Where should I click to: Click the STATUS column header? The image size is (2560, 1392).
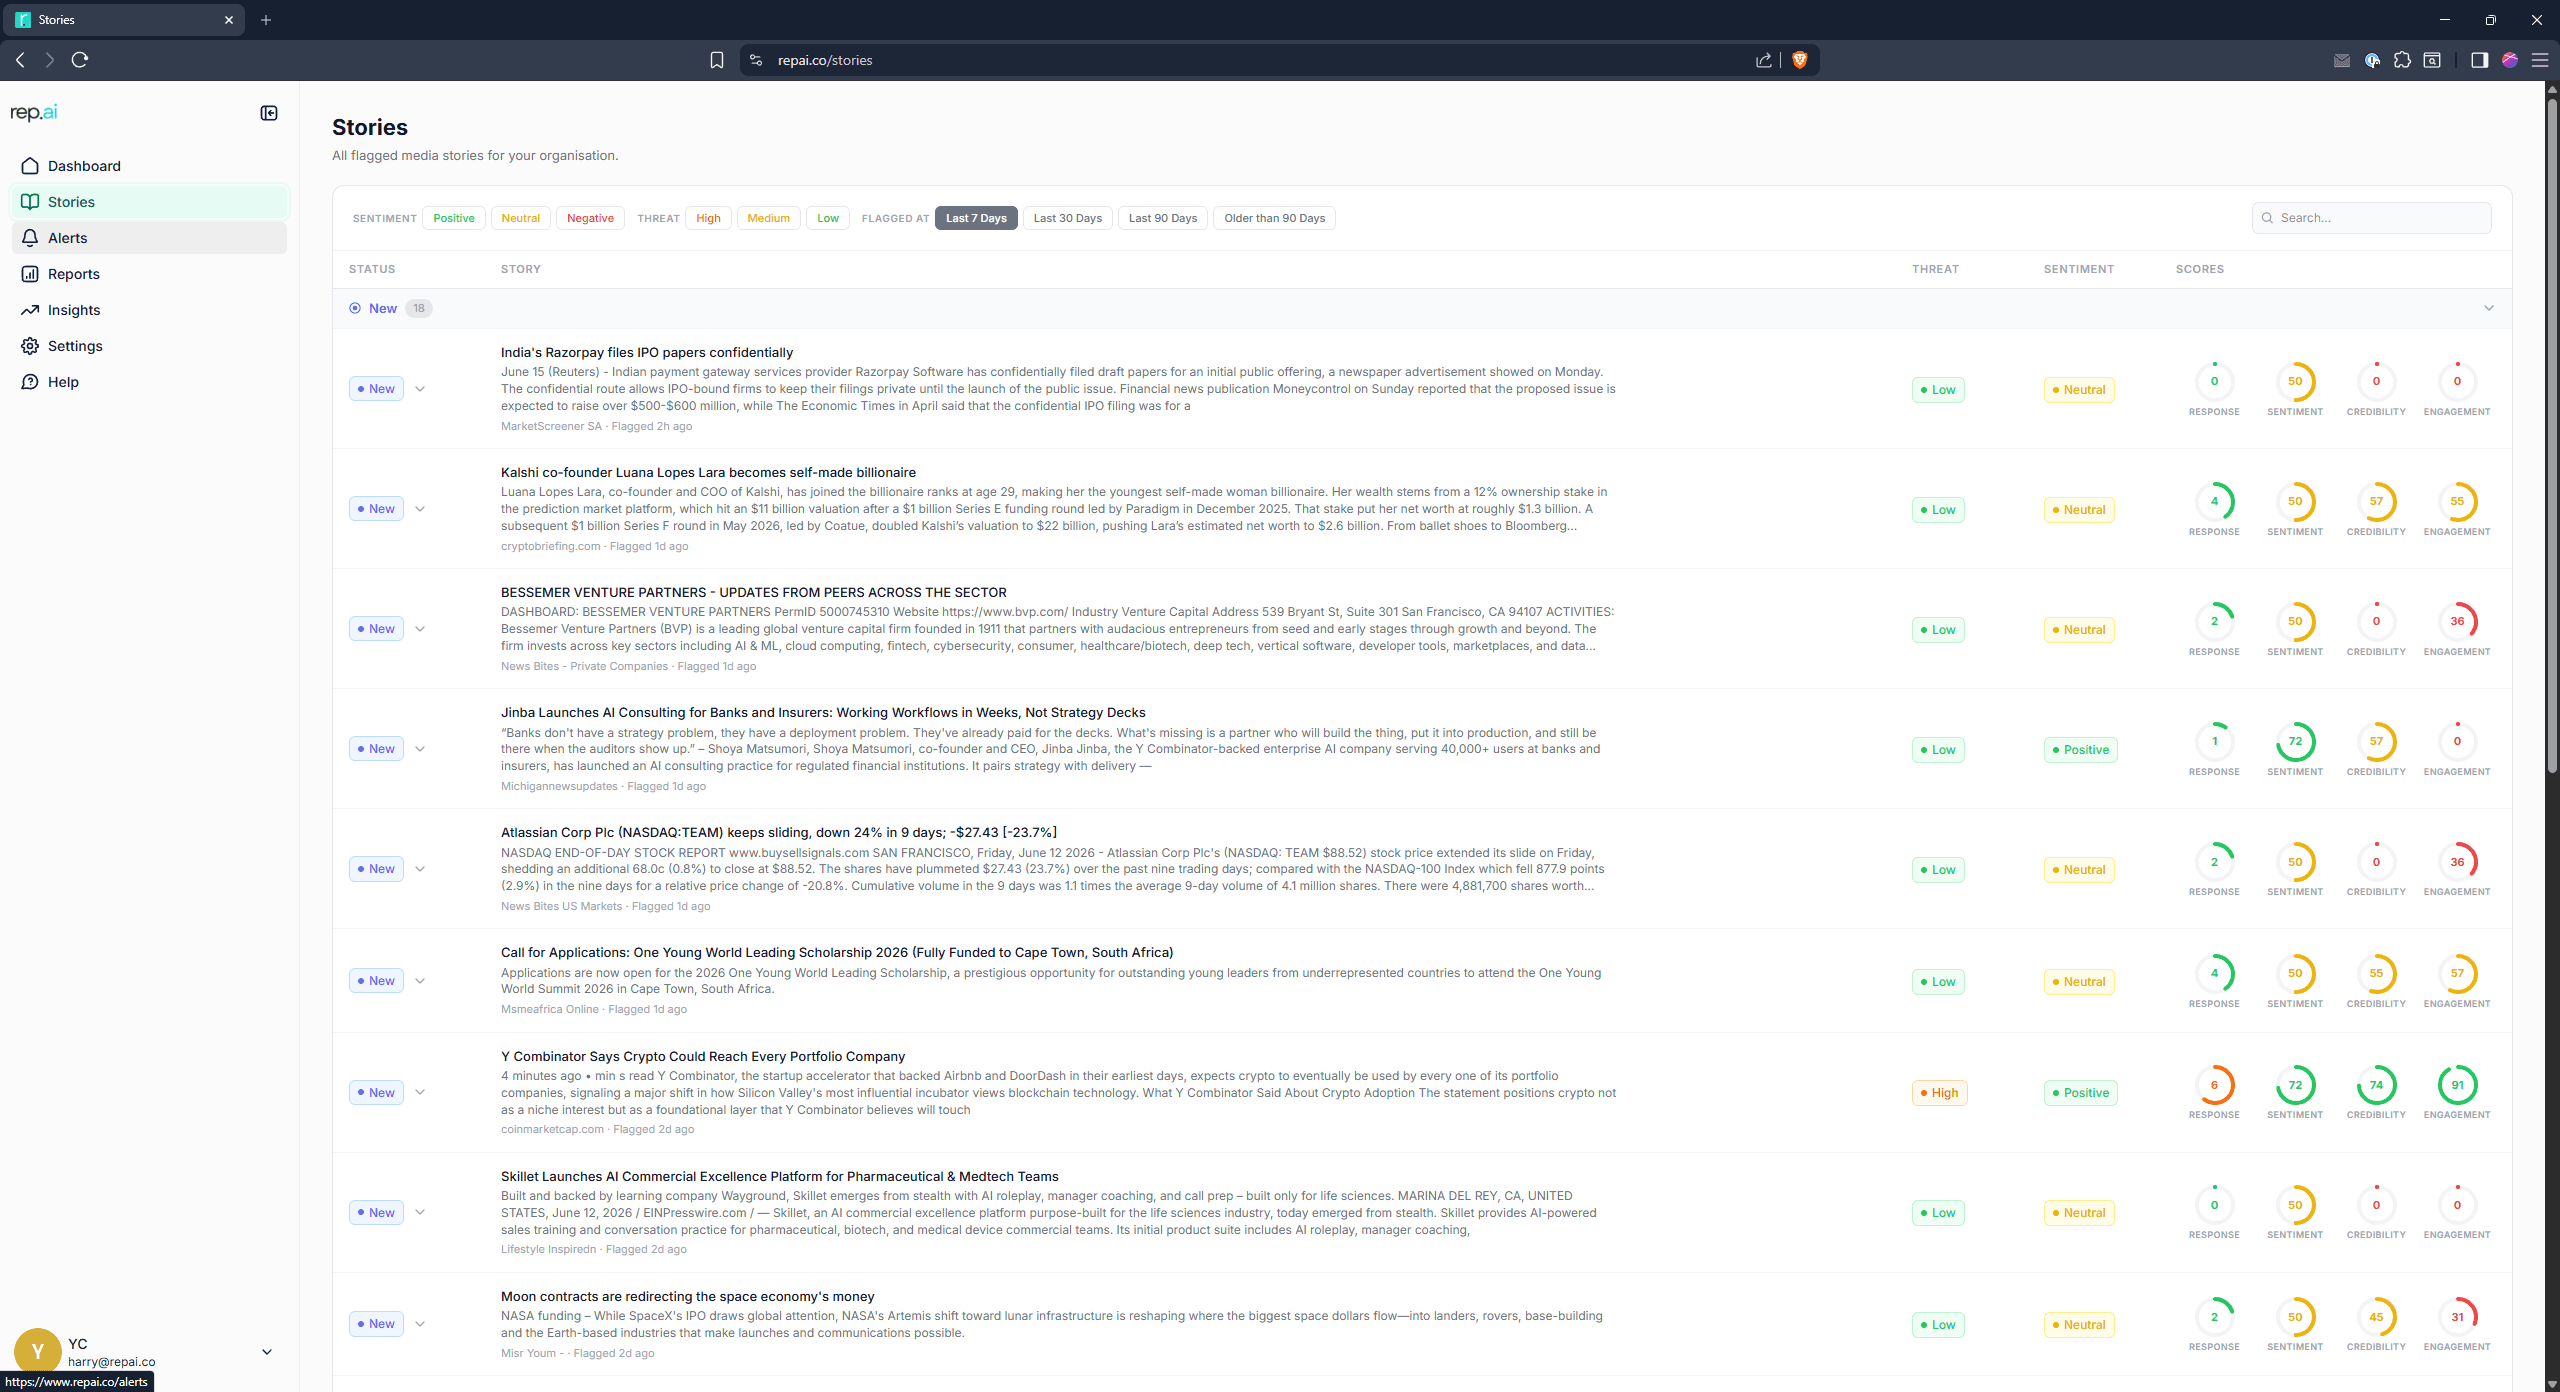[372, 269]
